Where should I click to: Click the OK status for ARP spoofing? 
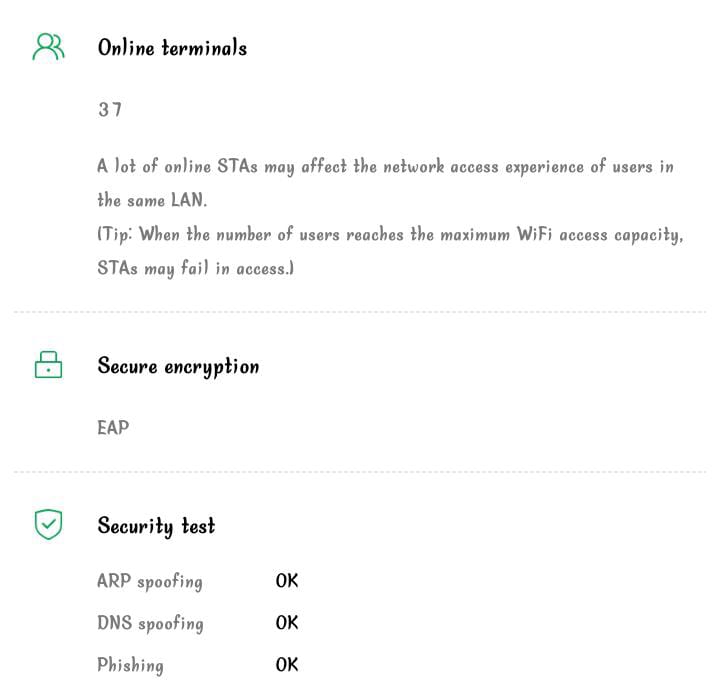(287, 581)
